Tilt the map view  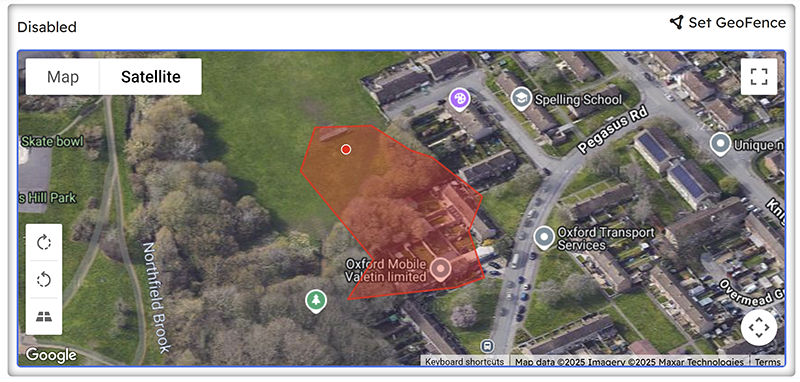pos(44,316)
